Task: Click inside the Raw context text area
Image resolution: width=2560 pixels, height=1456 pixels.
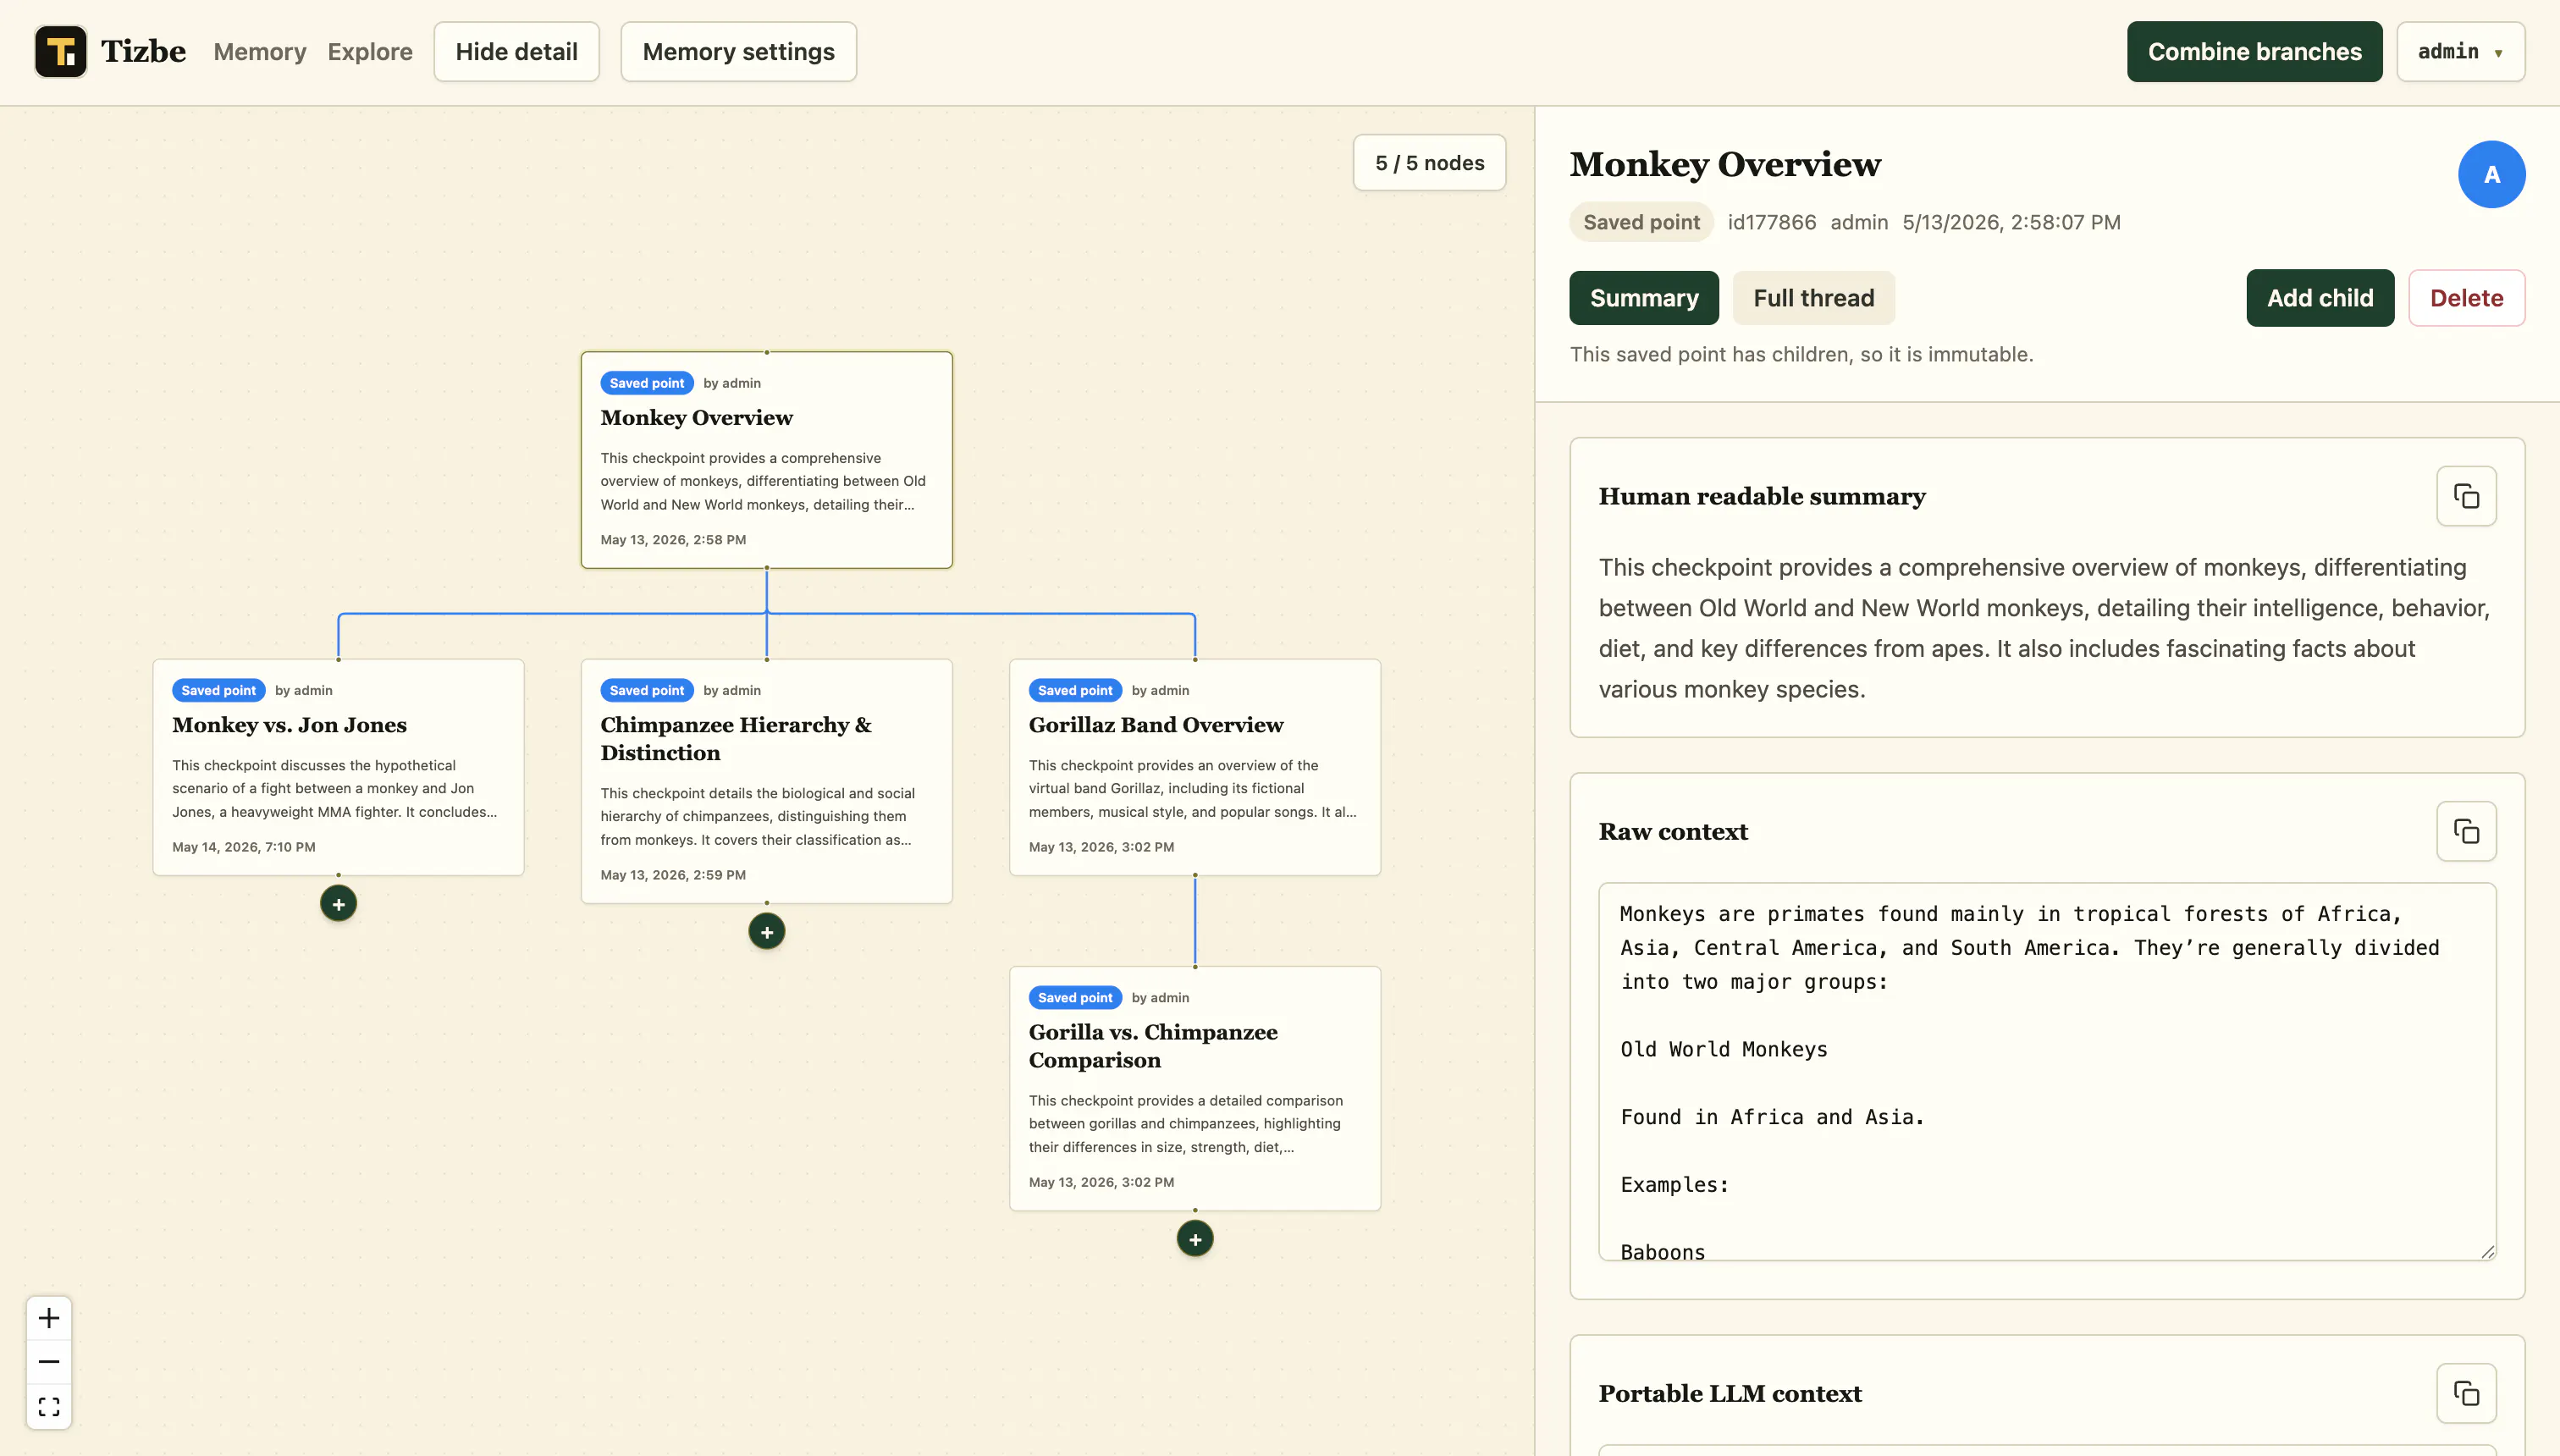Action: pyautogui.click(x=2047, y=1071)
